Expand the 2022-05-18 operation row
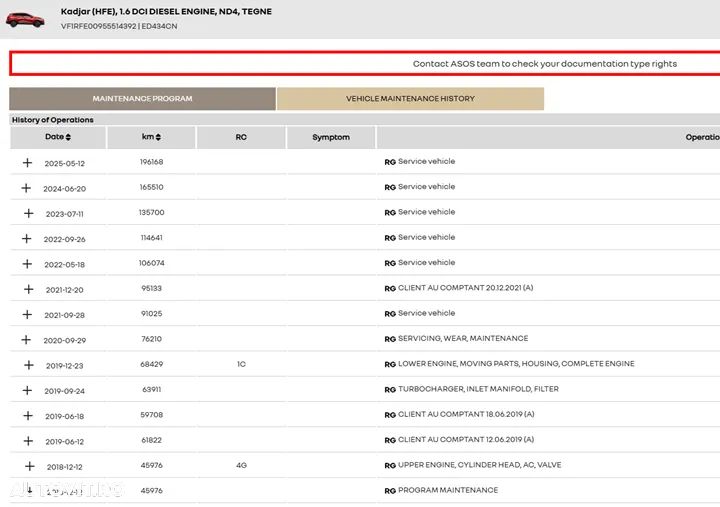 pyautogui.click(x=28, y=264)
